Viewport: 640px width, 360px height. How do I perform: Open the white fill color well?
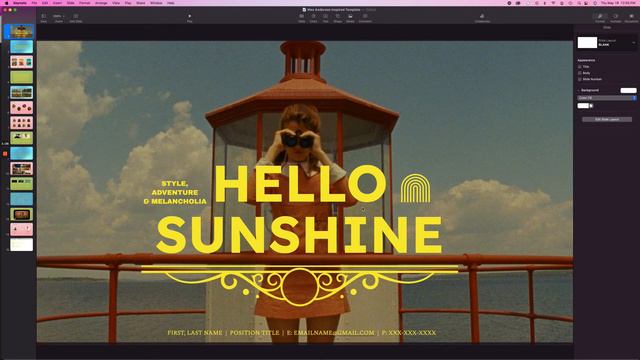(x=583, y=106)
